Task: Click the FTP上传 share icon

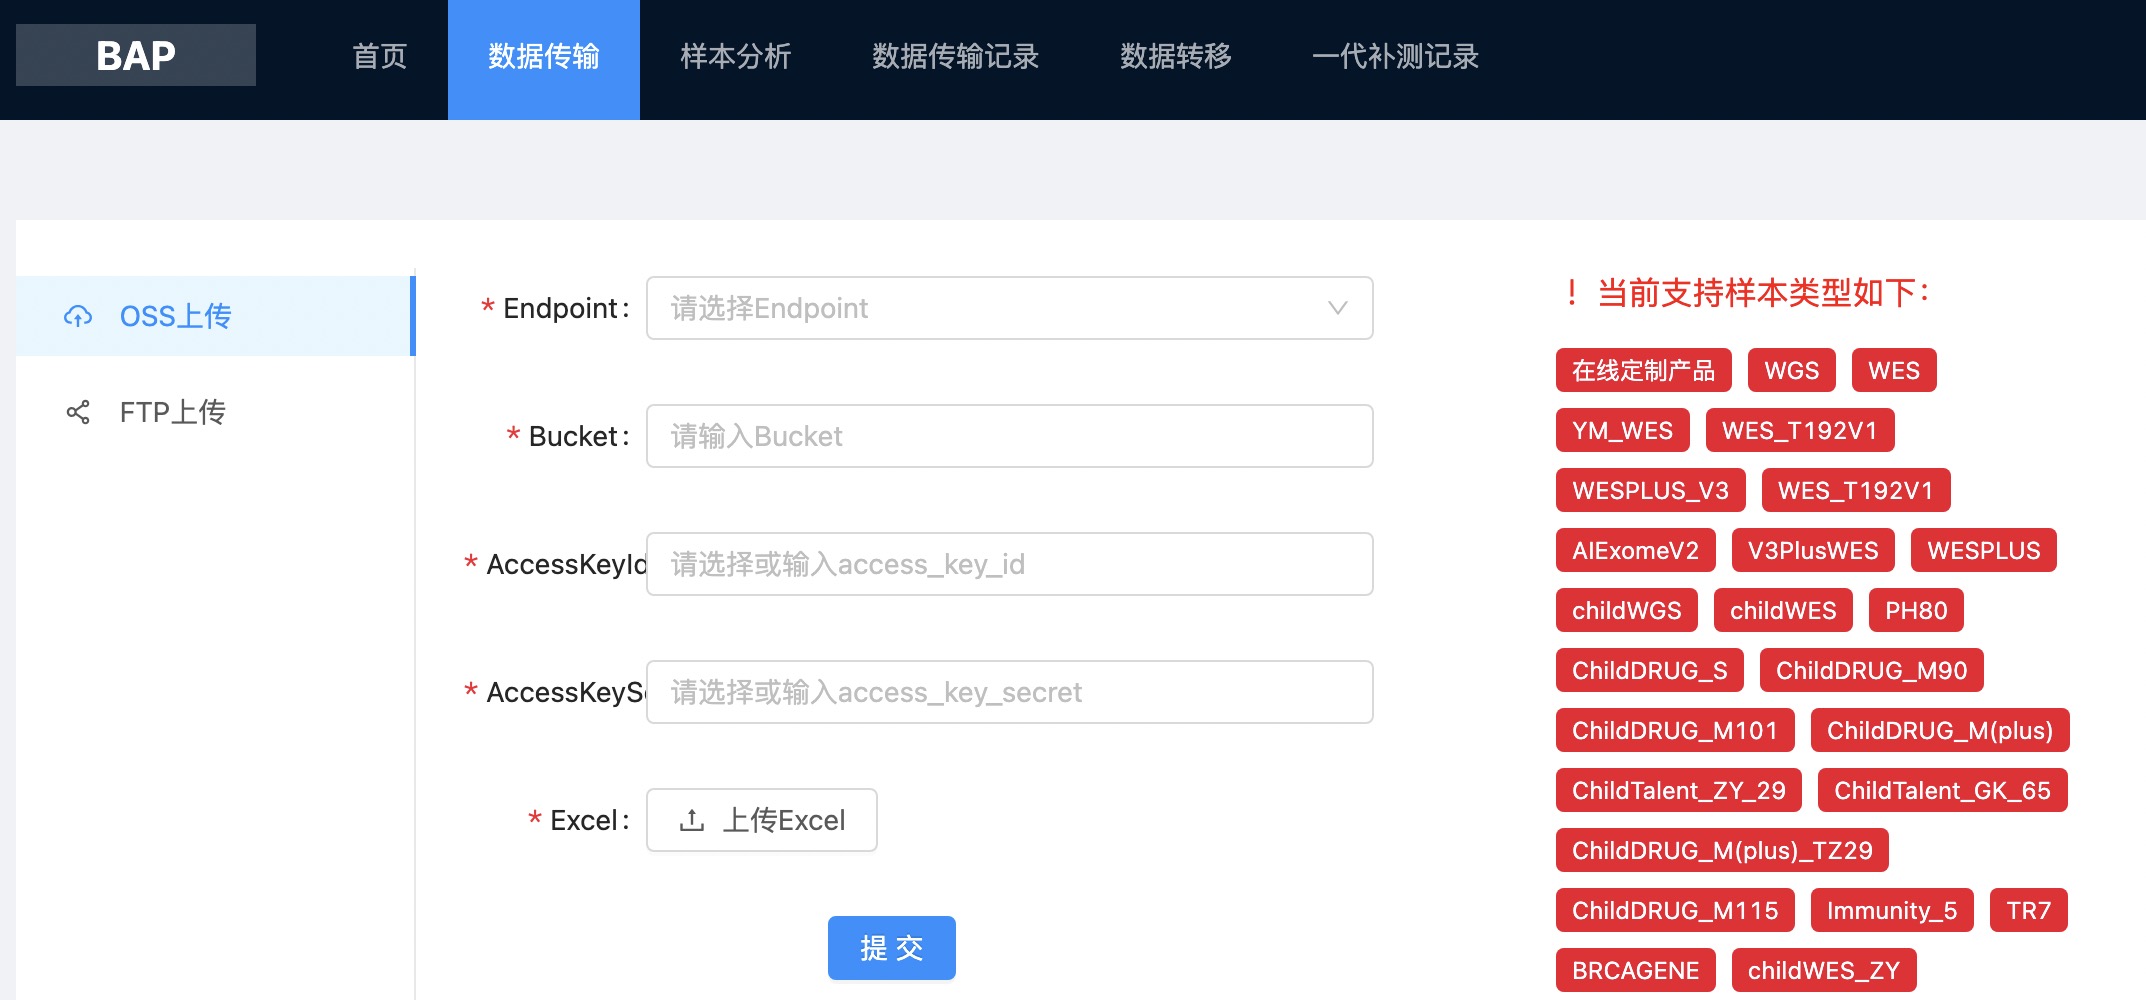Action: (78, 412)
